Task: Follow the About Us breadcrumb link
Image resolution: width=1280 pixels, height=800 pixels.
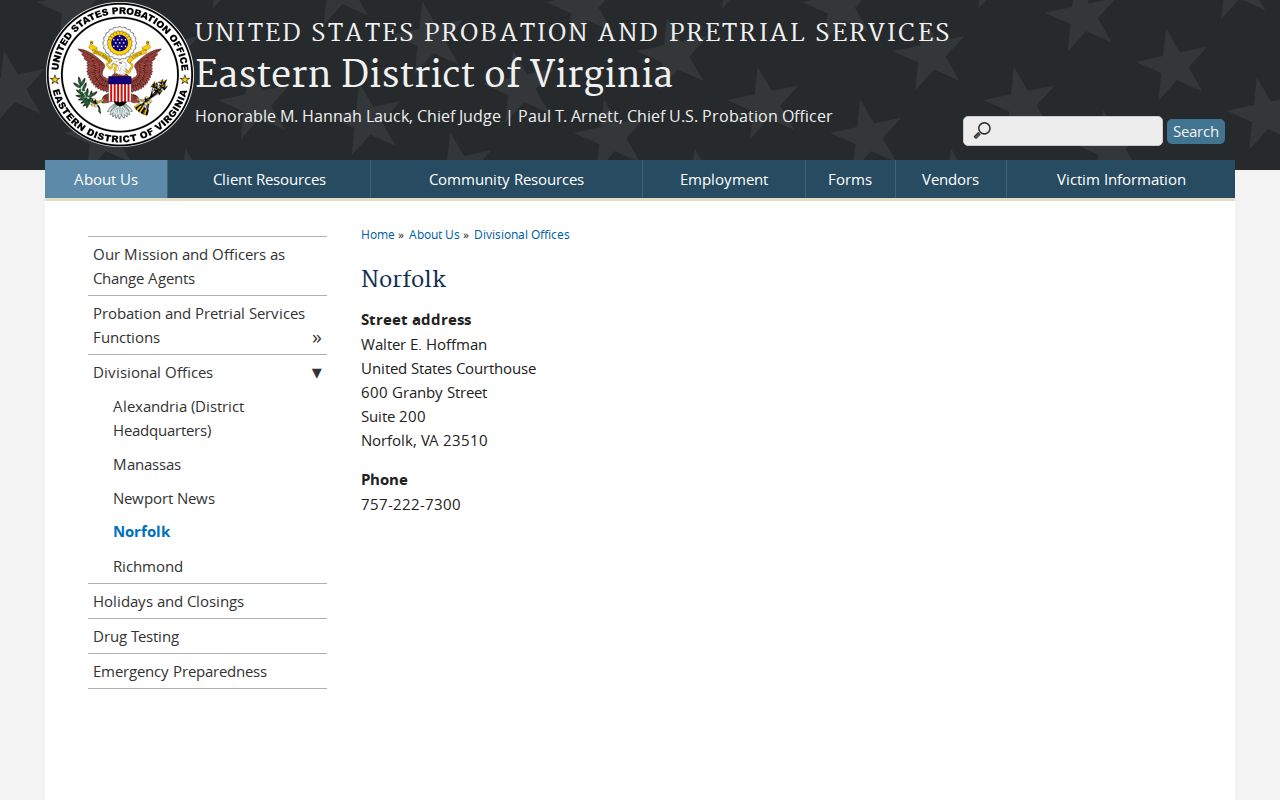Action: tap(434, 235)
